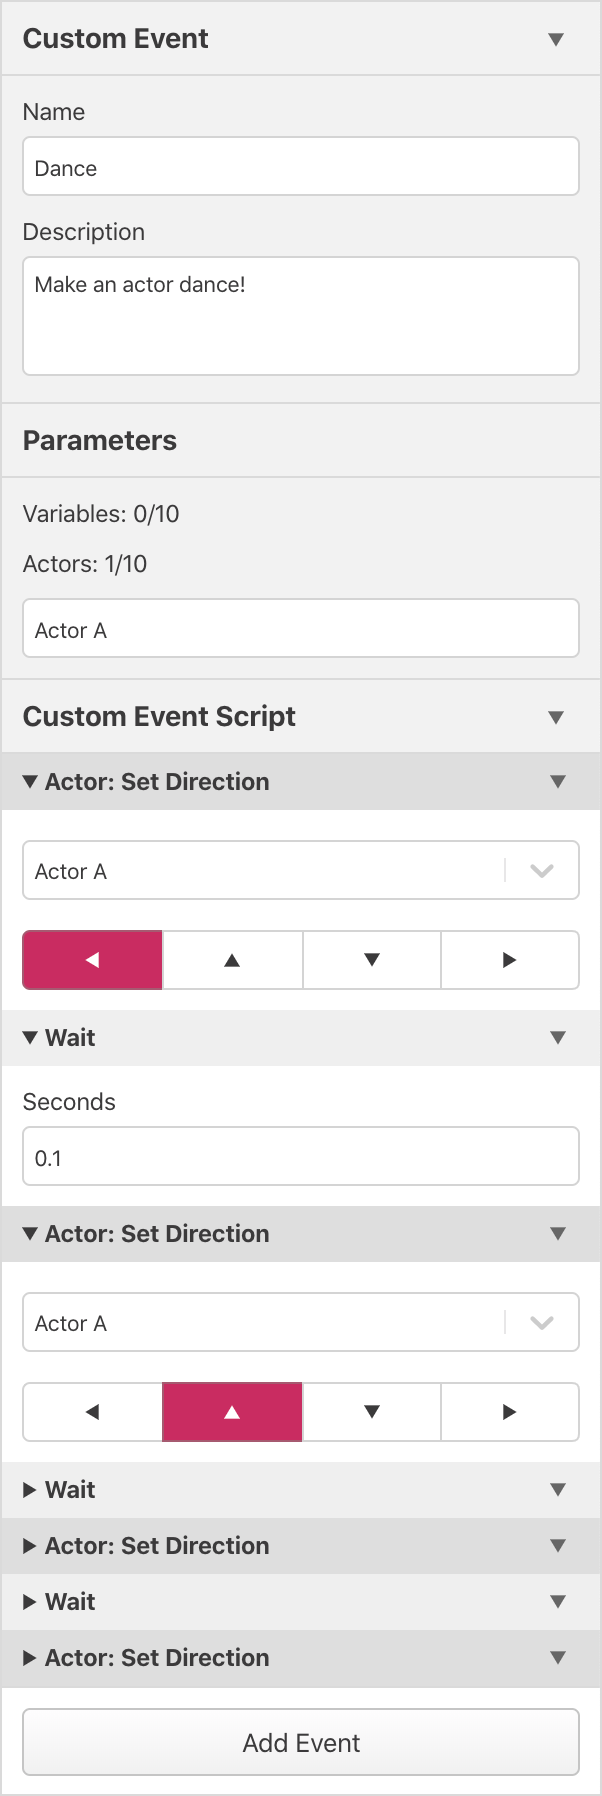Pick right arrow in first Set Direction event
This screenshot has width=602, height=1796.
509,960
